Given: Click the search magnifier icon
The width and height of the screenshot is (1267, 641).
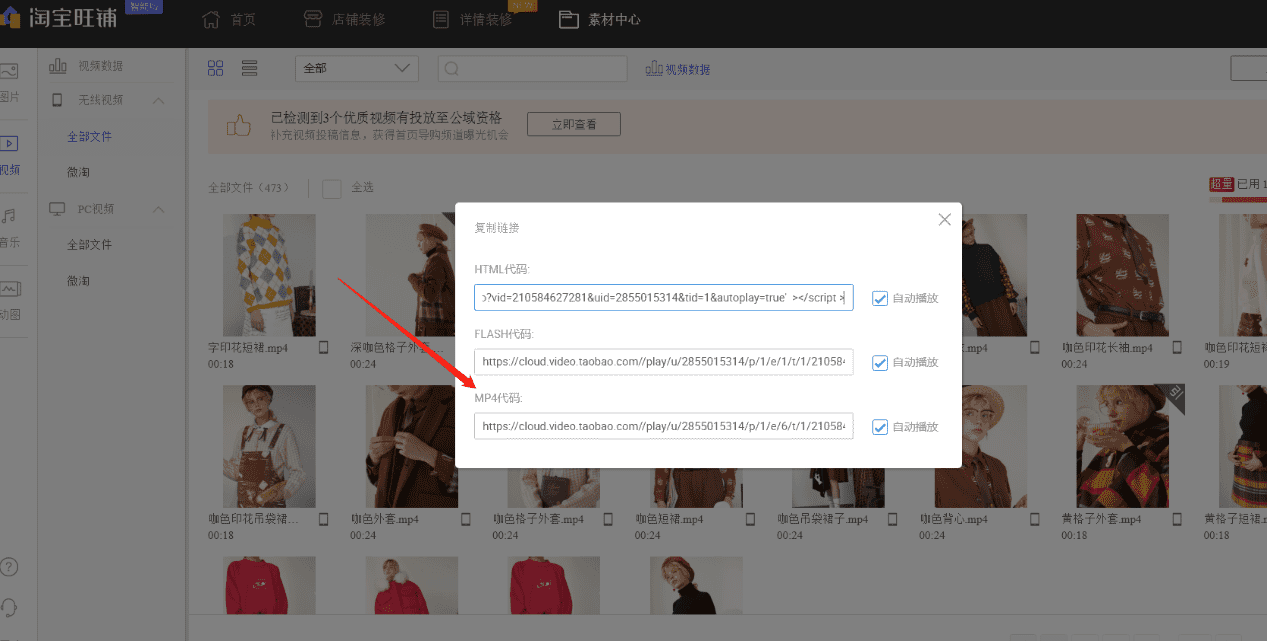Looking at the screenshot, I should (452, 69).
